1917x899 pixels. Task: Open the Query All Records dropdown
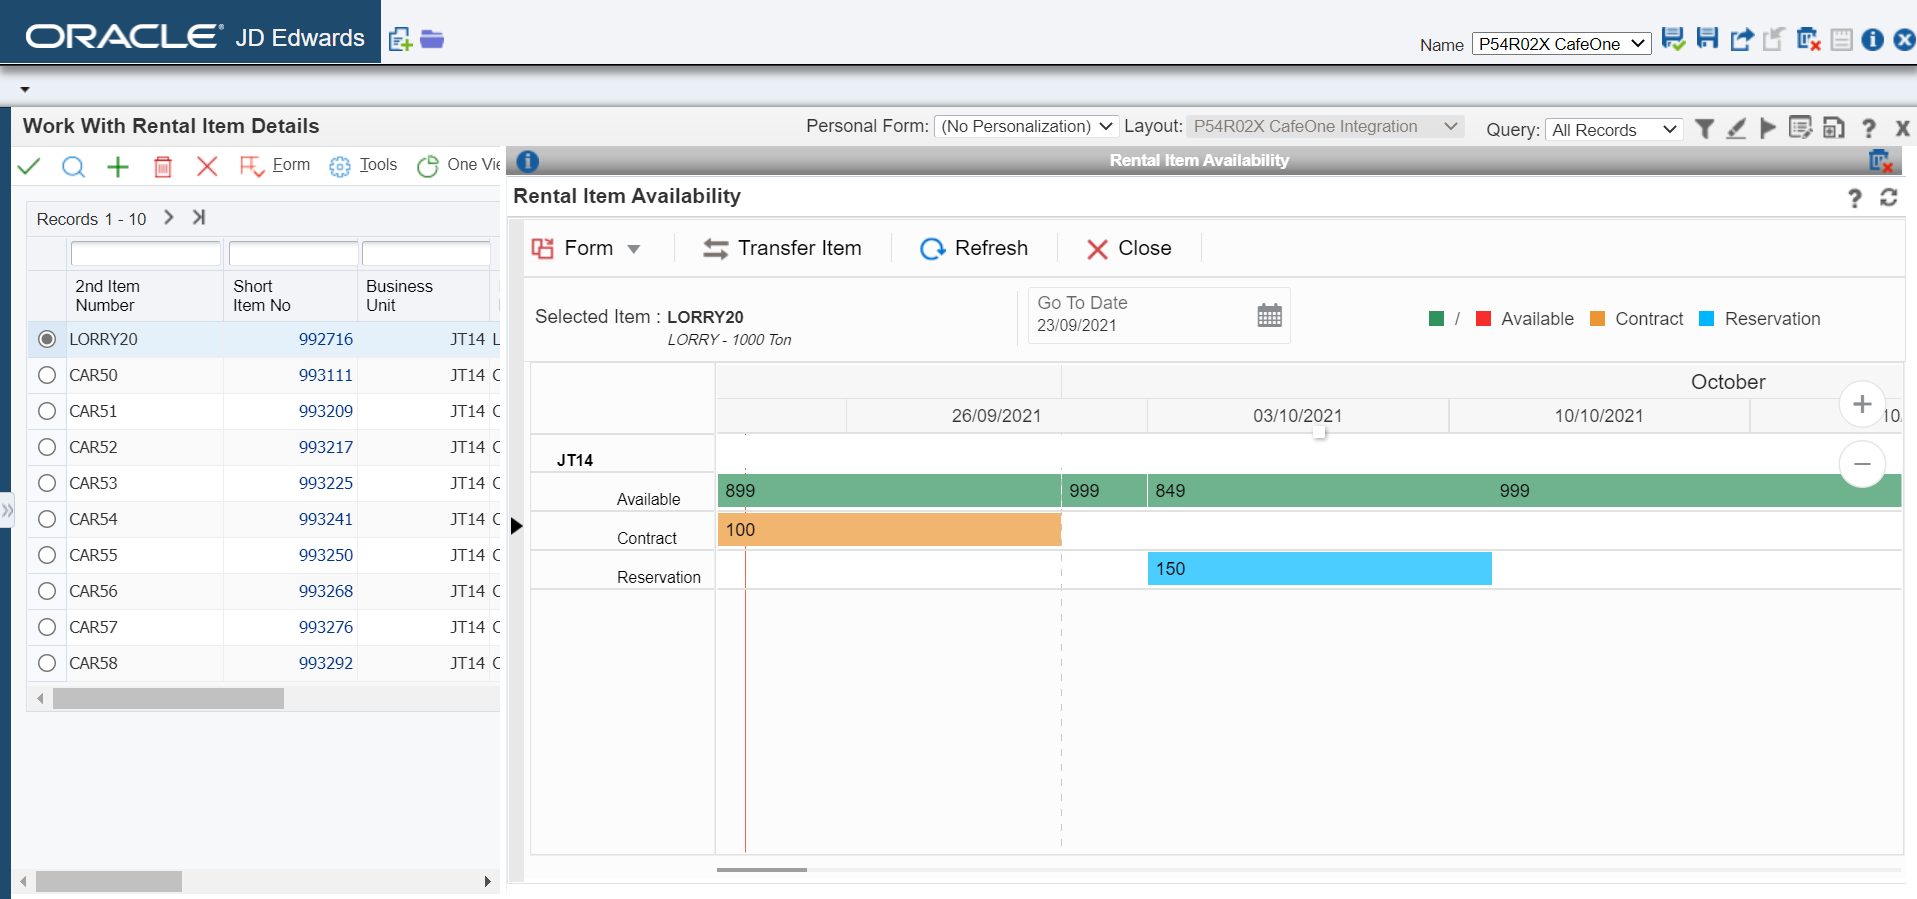coord(1614,130)
